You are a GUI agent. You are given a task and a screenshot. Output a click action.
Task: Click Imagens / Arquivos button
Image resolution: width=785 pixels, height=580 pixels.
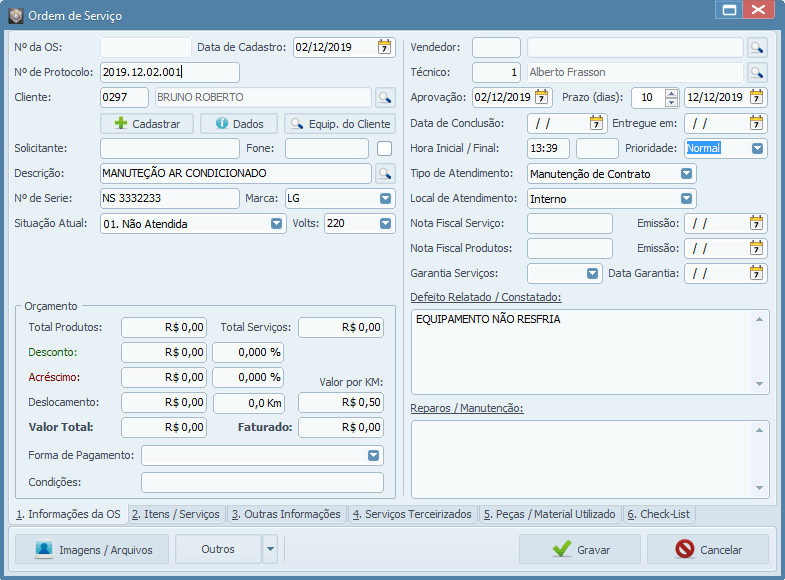click(92, 549)
